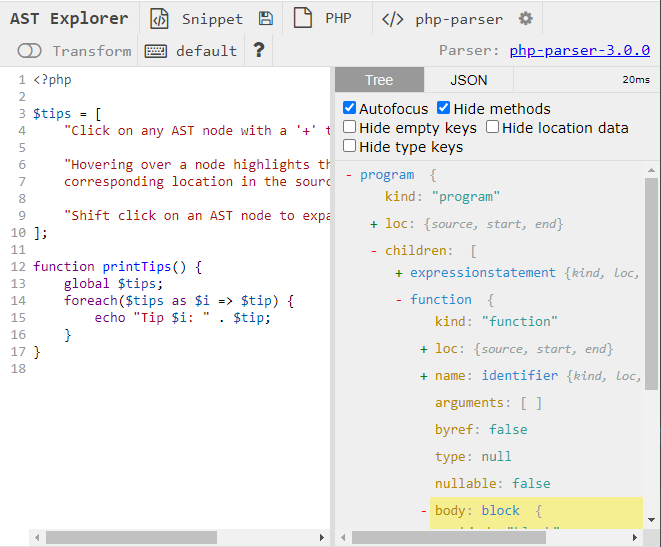Collapse the children array node
This screenshot has height=547, width=661.
[374, 251]
